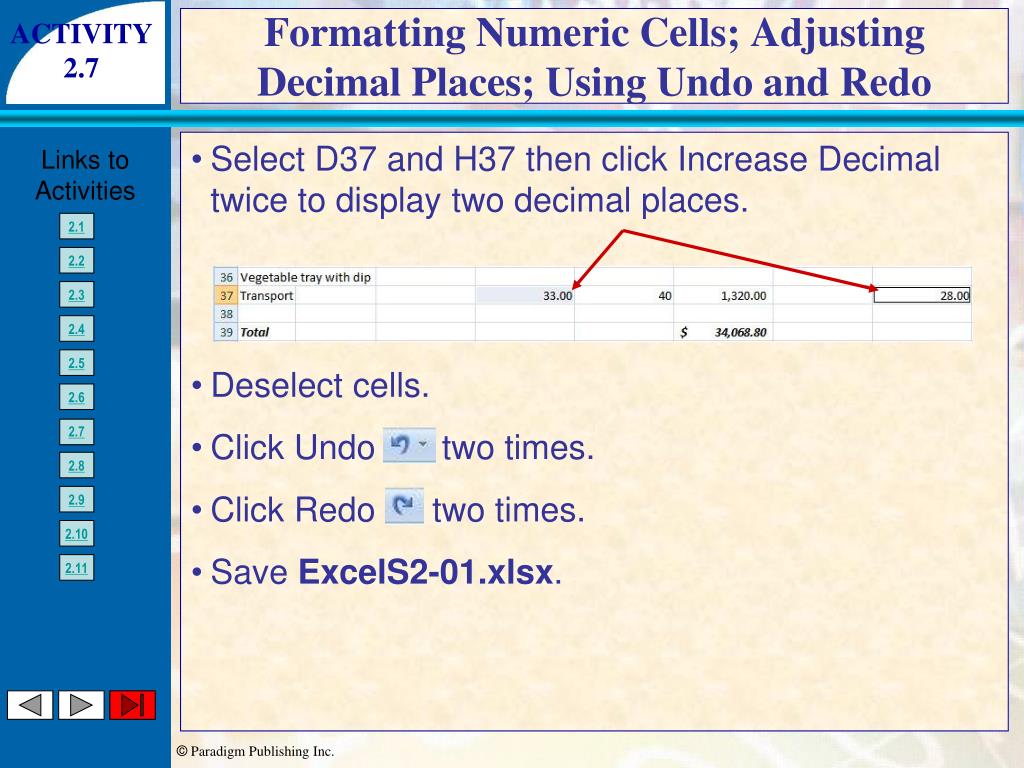Jump to activity link 2.4

point(76,329)
